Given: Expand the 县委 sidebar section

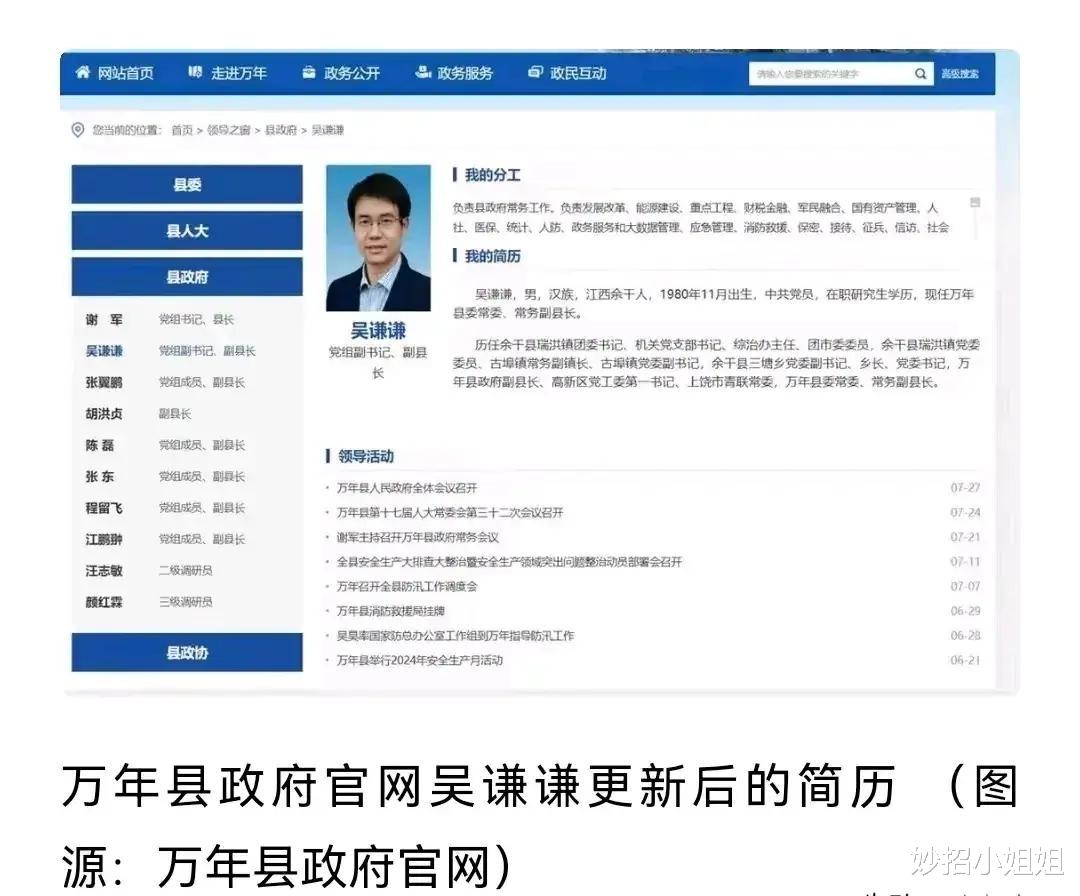Looking at the screenshot, I should (187, 185).
